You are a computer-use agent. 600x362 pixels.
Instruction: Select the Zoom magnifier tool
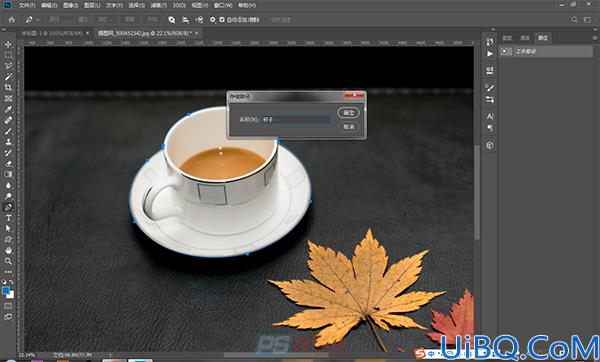click(8, 261)
